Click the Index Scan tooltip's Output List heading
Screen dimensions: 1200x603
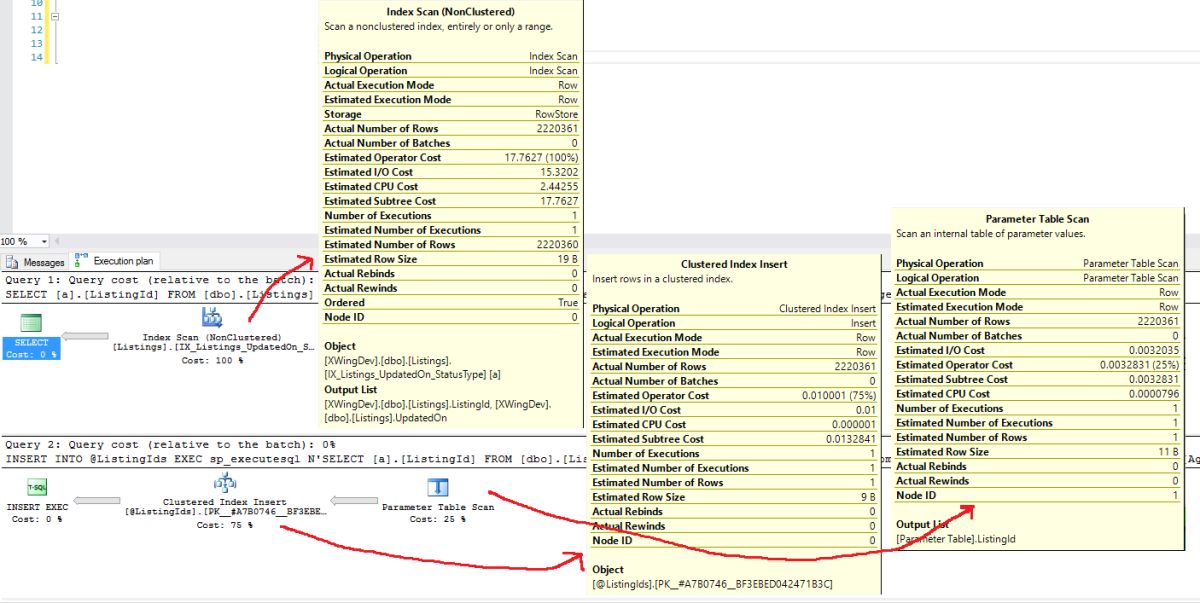coord(350,389)
